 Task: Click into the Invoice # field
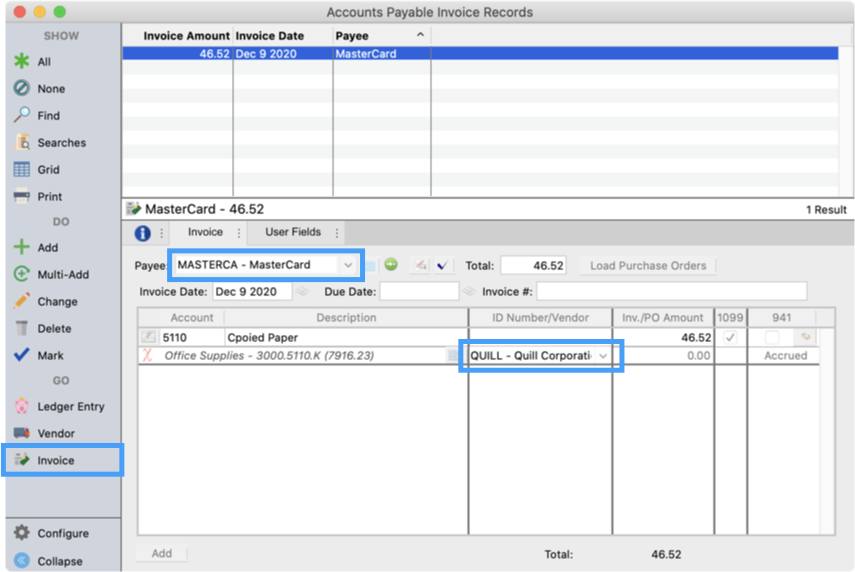[x=670, y=292]
